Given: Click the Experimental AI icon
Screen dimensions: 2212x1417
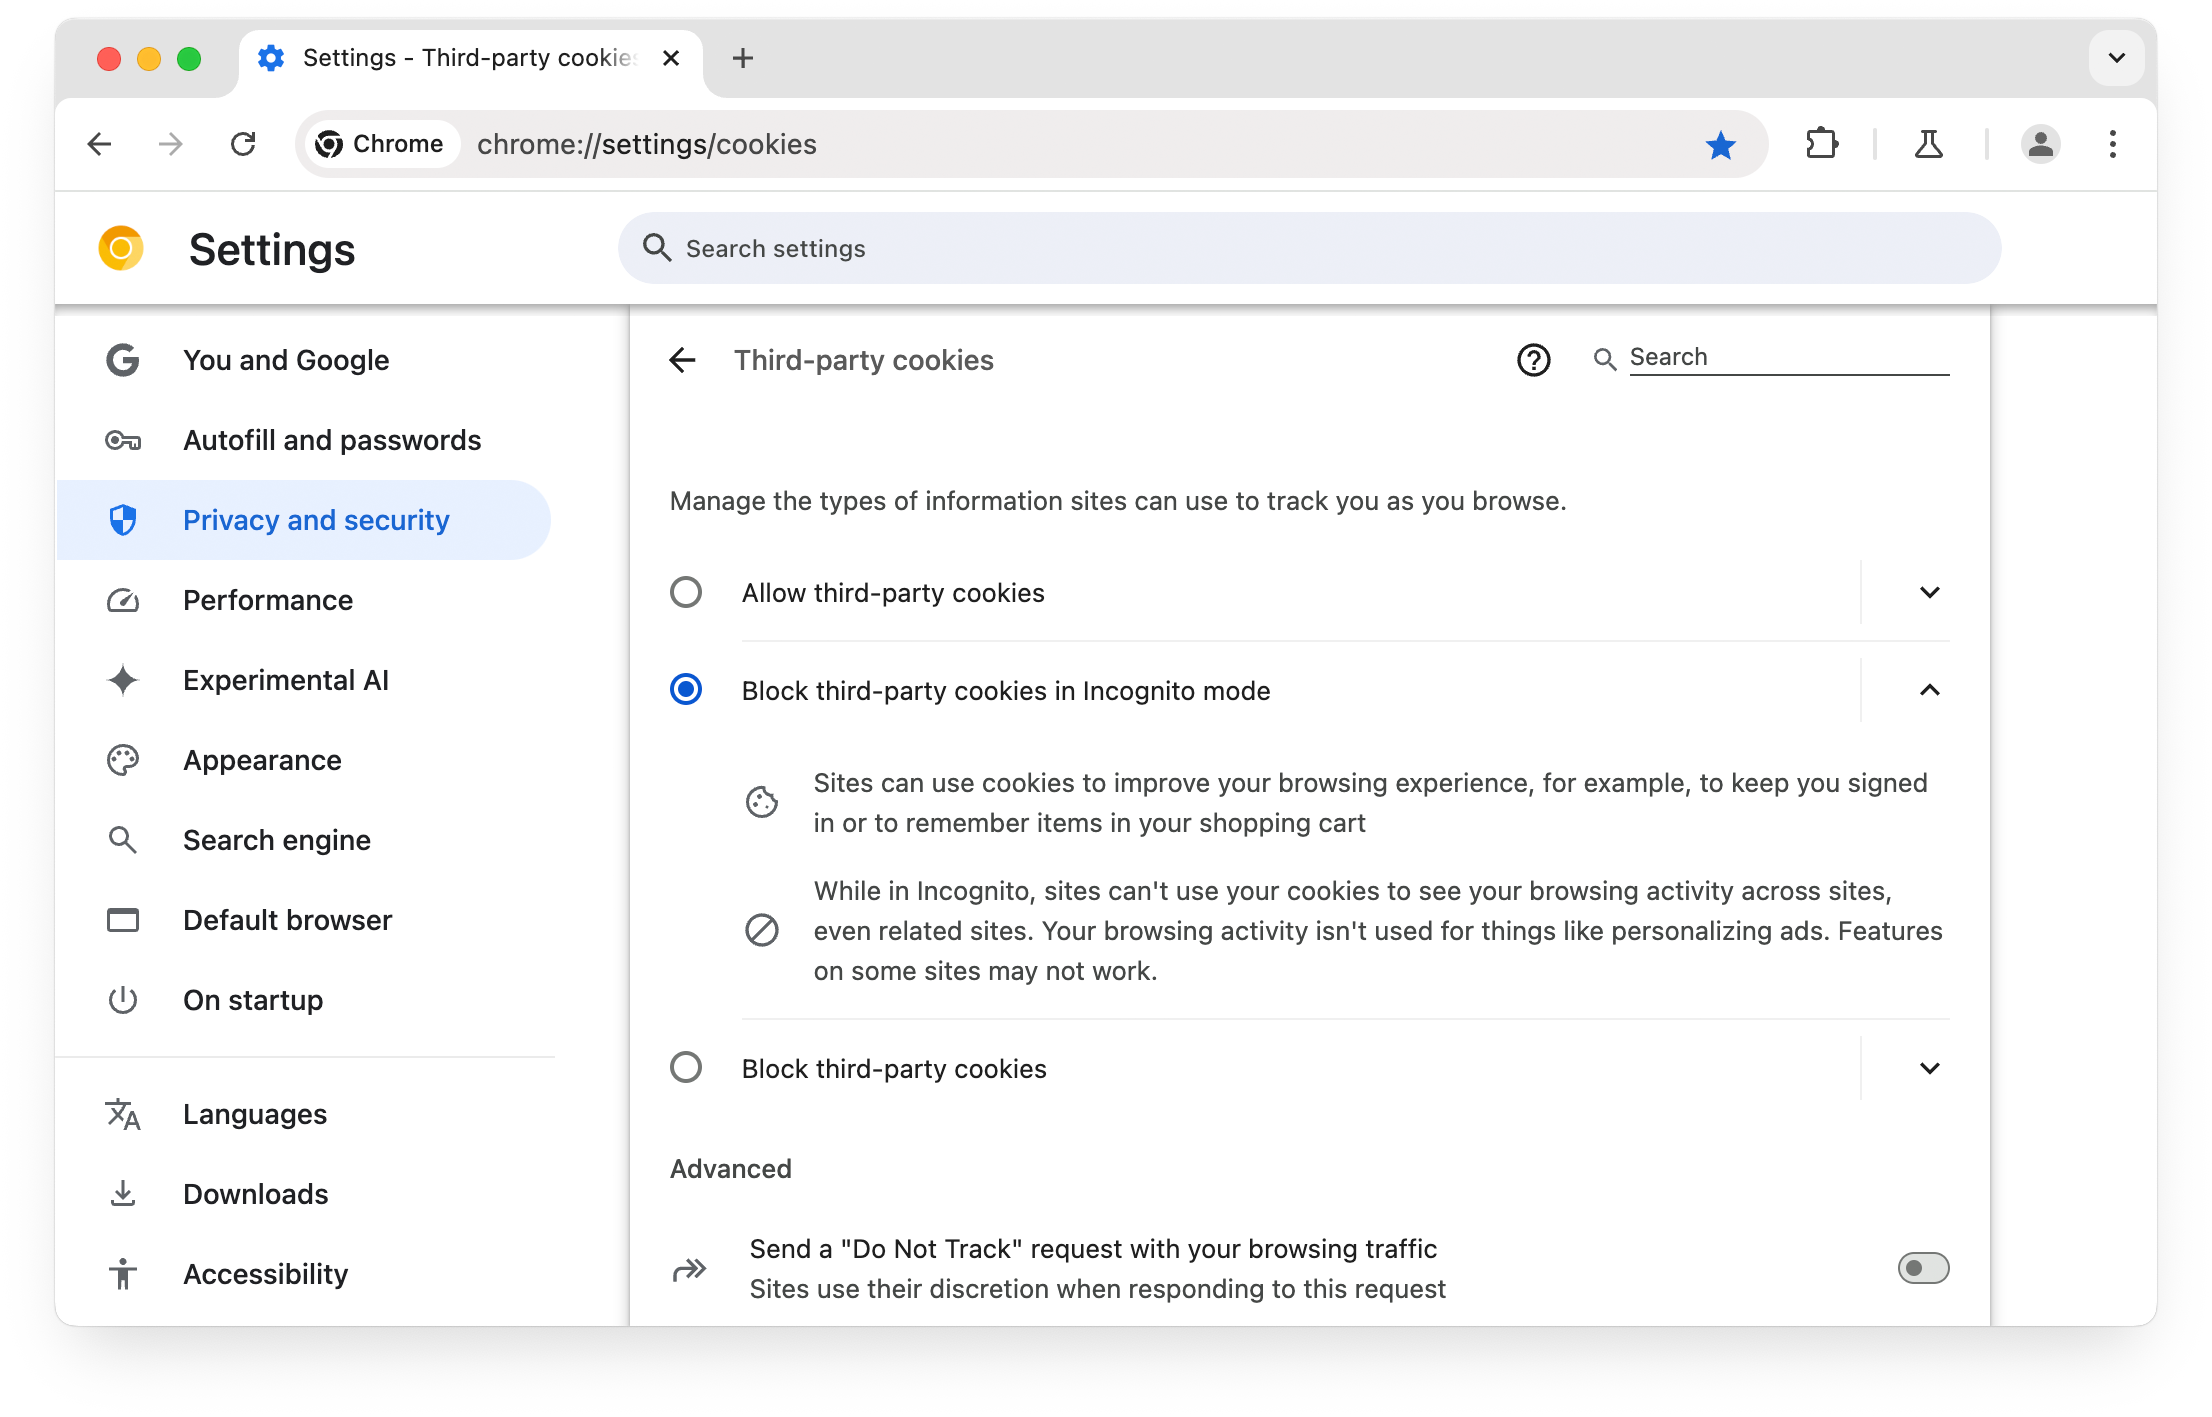Looking at the screenshot, I should point(123,679).
